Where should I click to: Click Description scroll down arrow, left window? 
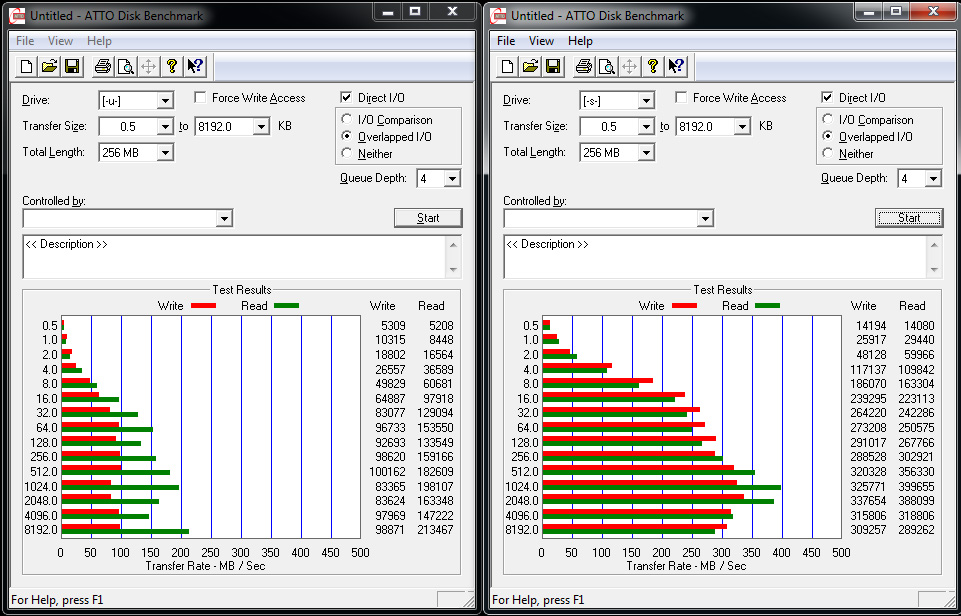point(454,270)
